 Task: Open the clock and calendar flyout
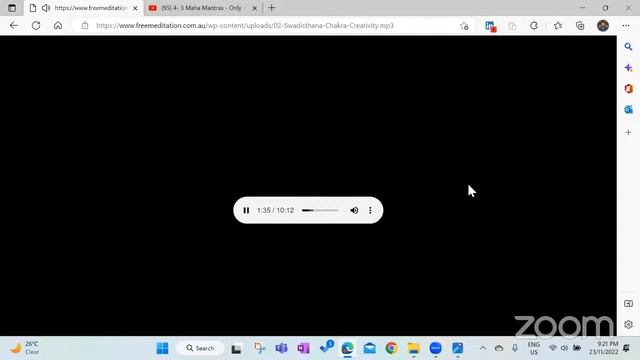tap(603, 348)
